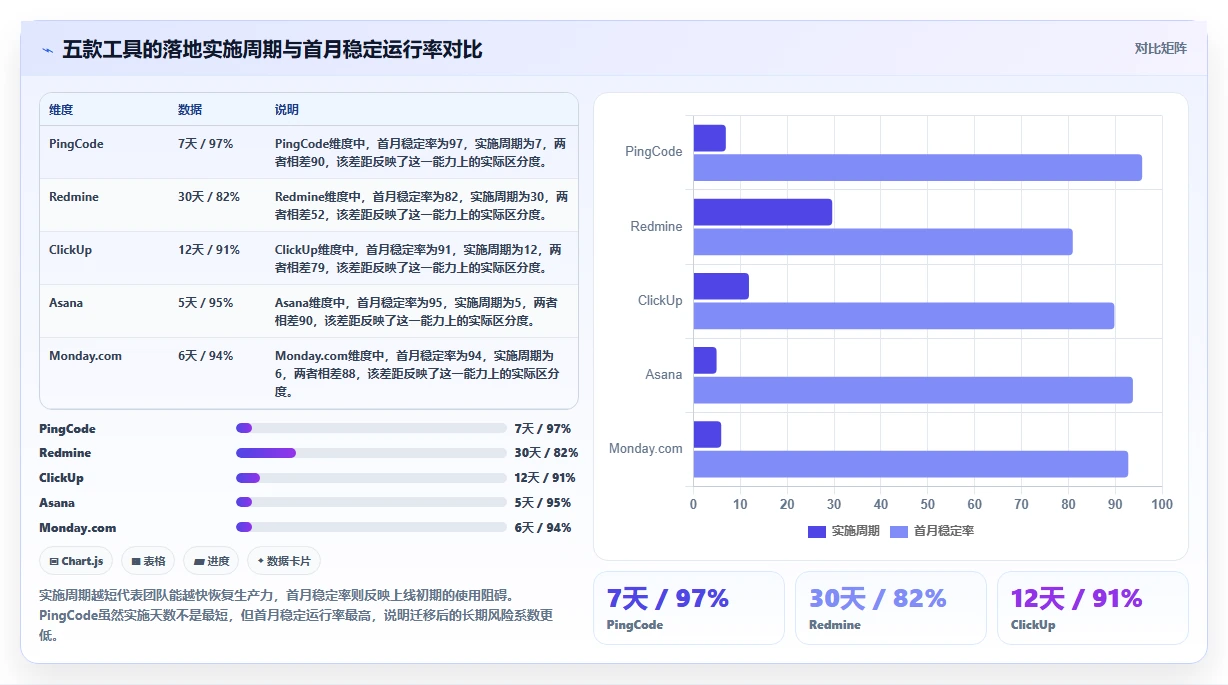Viewport: 1228px width, 685px height.
Task: Click the ClickUp 实施周期 chart bar
Action: tap(721, 286)
